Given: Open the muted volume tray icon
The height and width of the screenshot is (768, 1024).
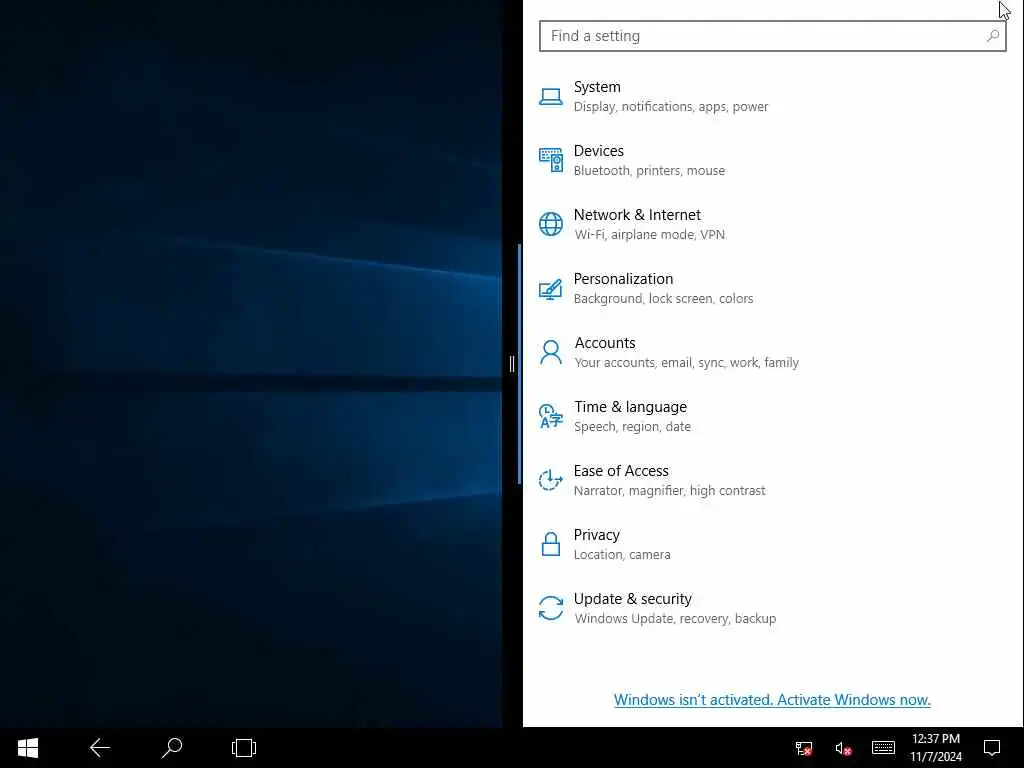Looking at the screenshot, I should tap(843, 748).
